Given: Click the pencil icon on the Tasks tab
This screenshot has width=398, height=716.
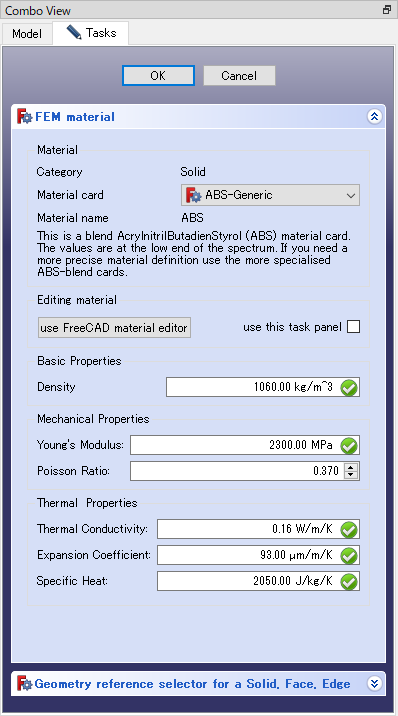Looking at the screenshot, I should click(x=73, y=32).
